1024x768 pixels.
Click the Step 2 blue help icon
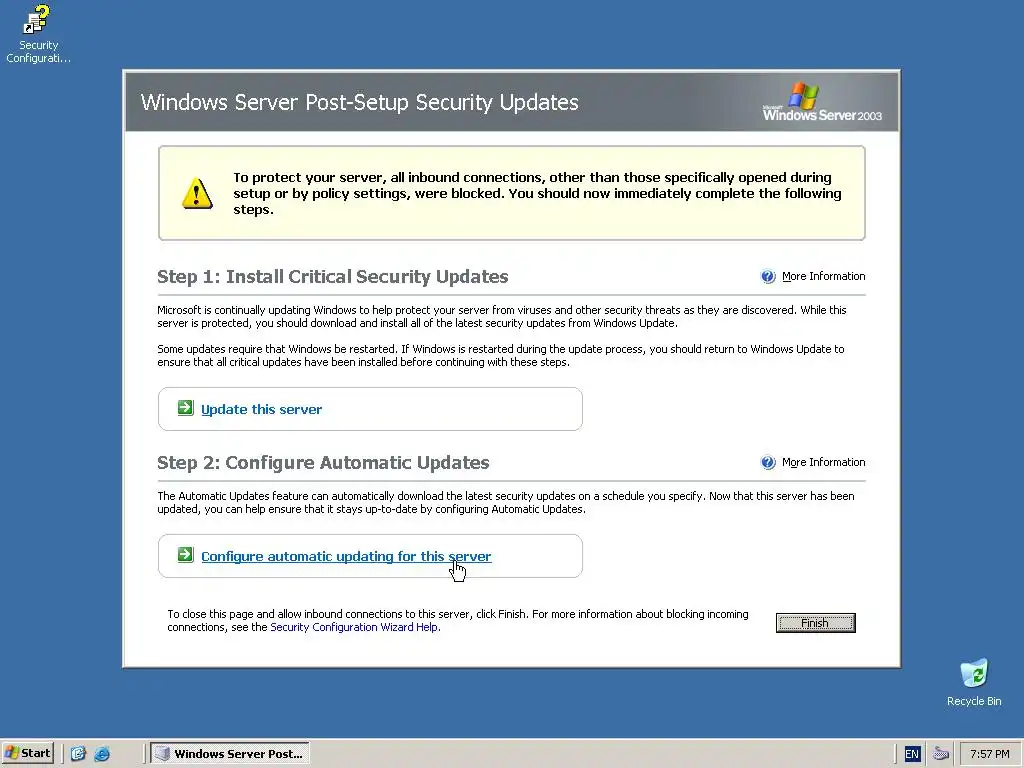768,462
